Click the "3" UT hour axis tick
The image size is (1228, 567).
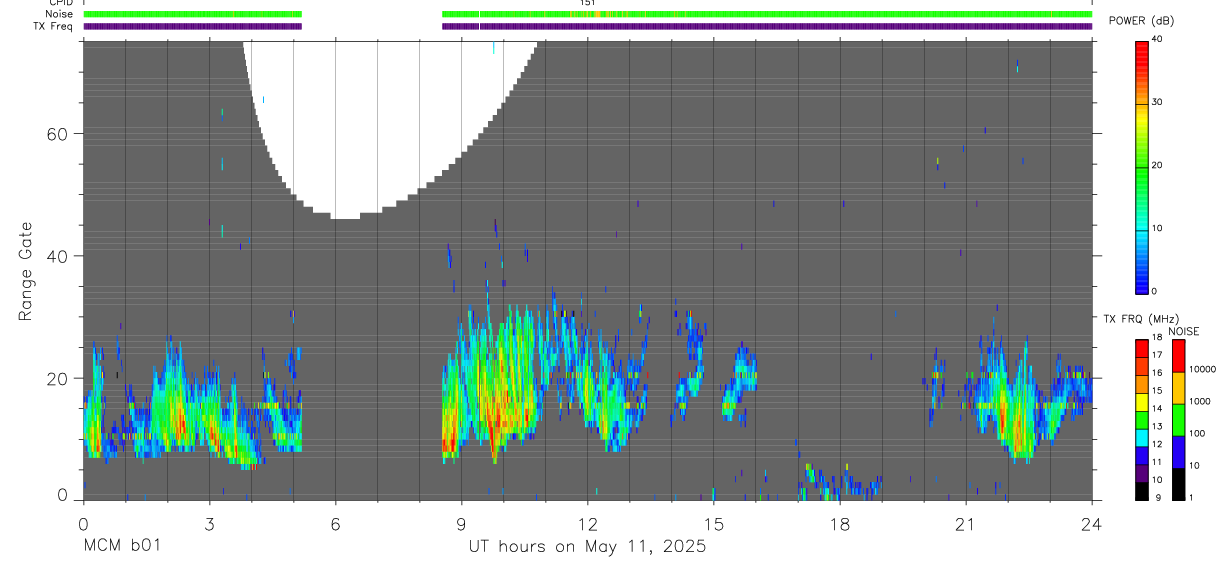(208, 523)
